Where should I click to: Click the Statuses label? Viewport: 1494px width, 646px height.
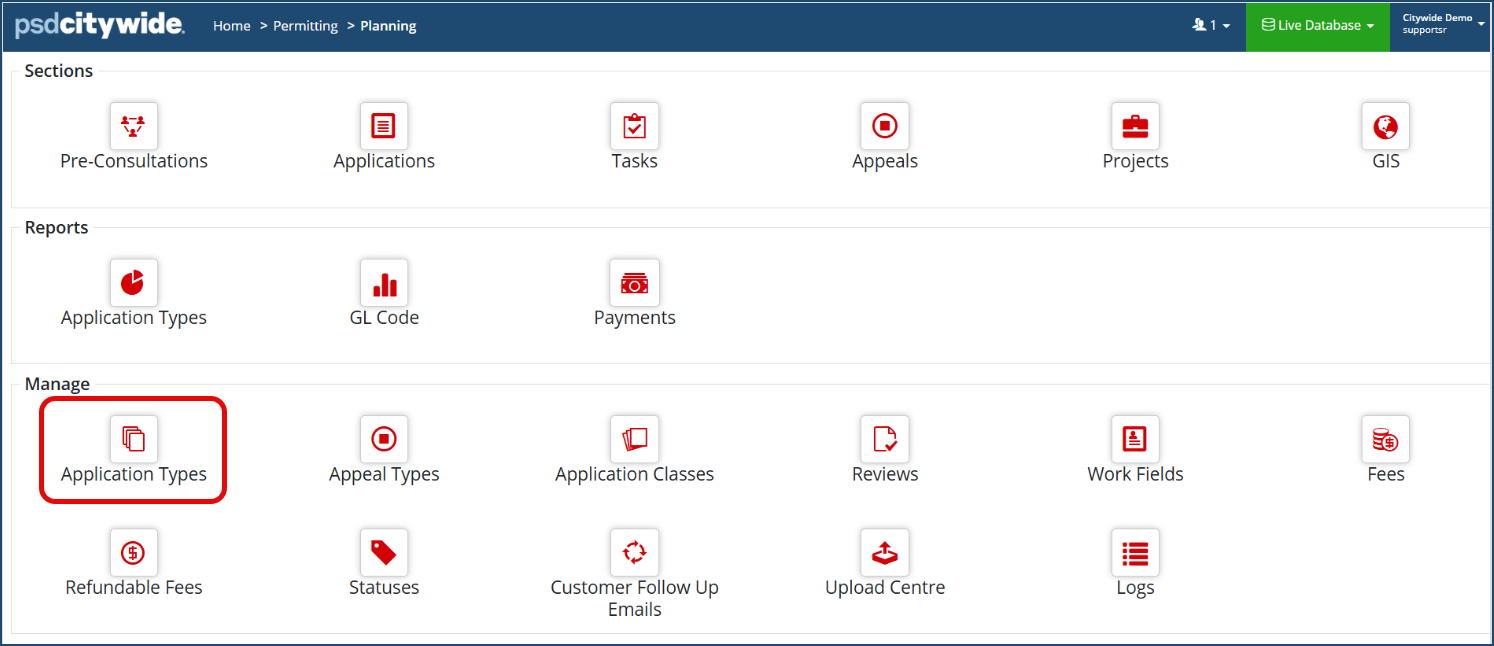384,588
